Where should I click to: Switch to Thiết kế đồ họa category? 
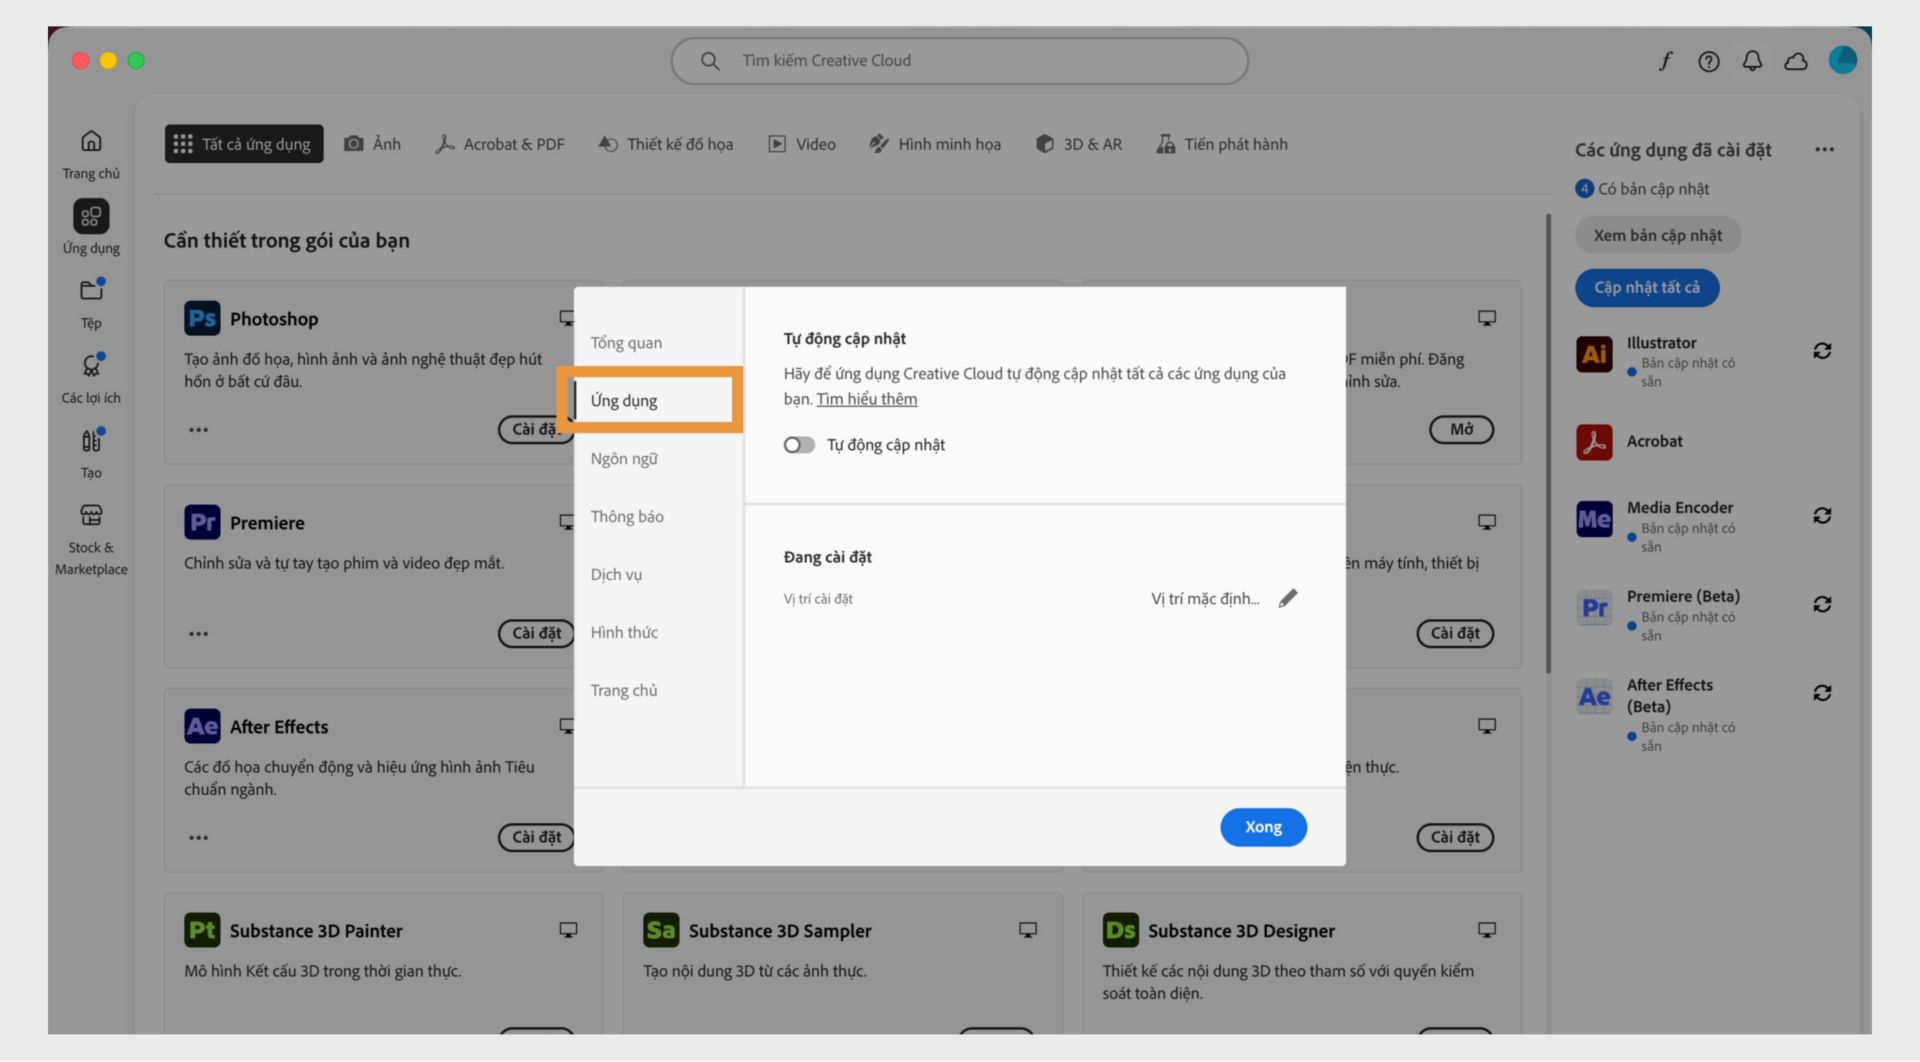[x=666, y=144]
